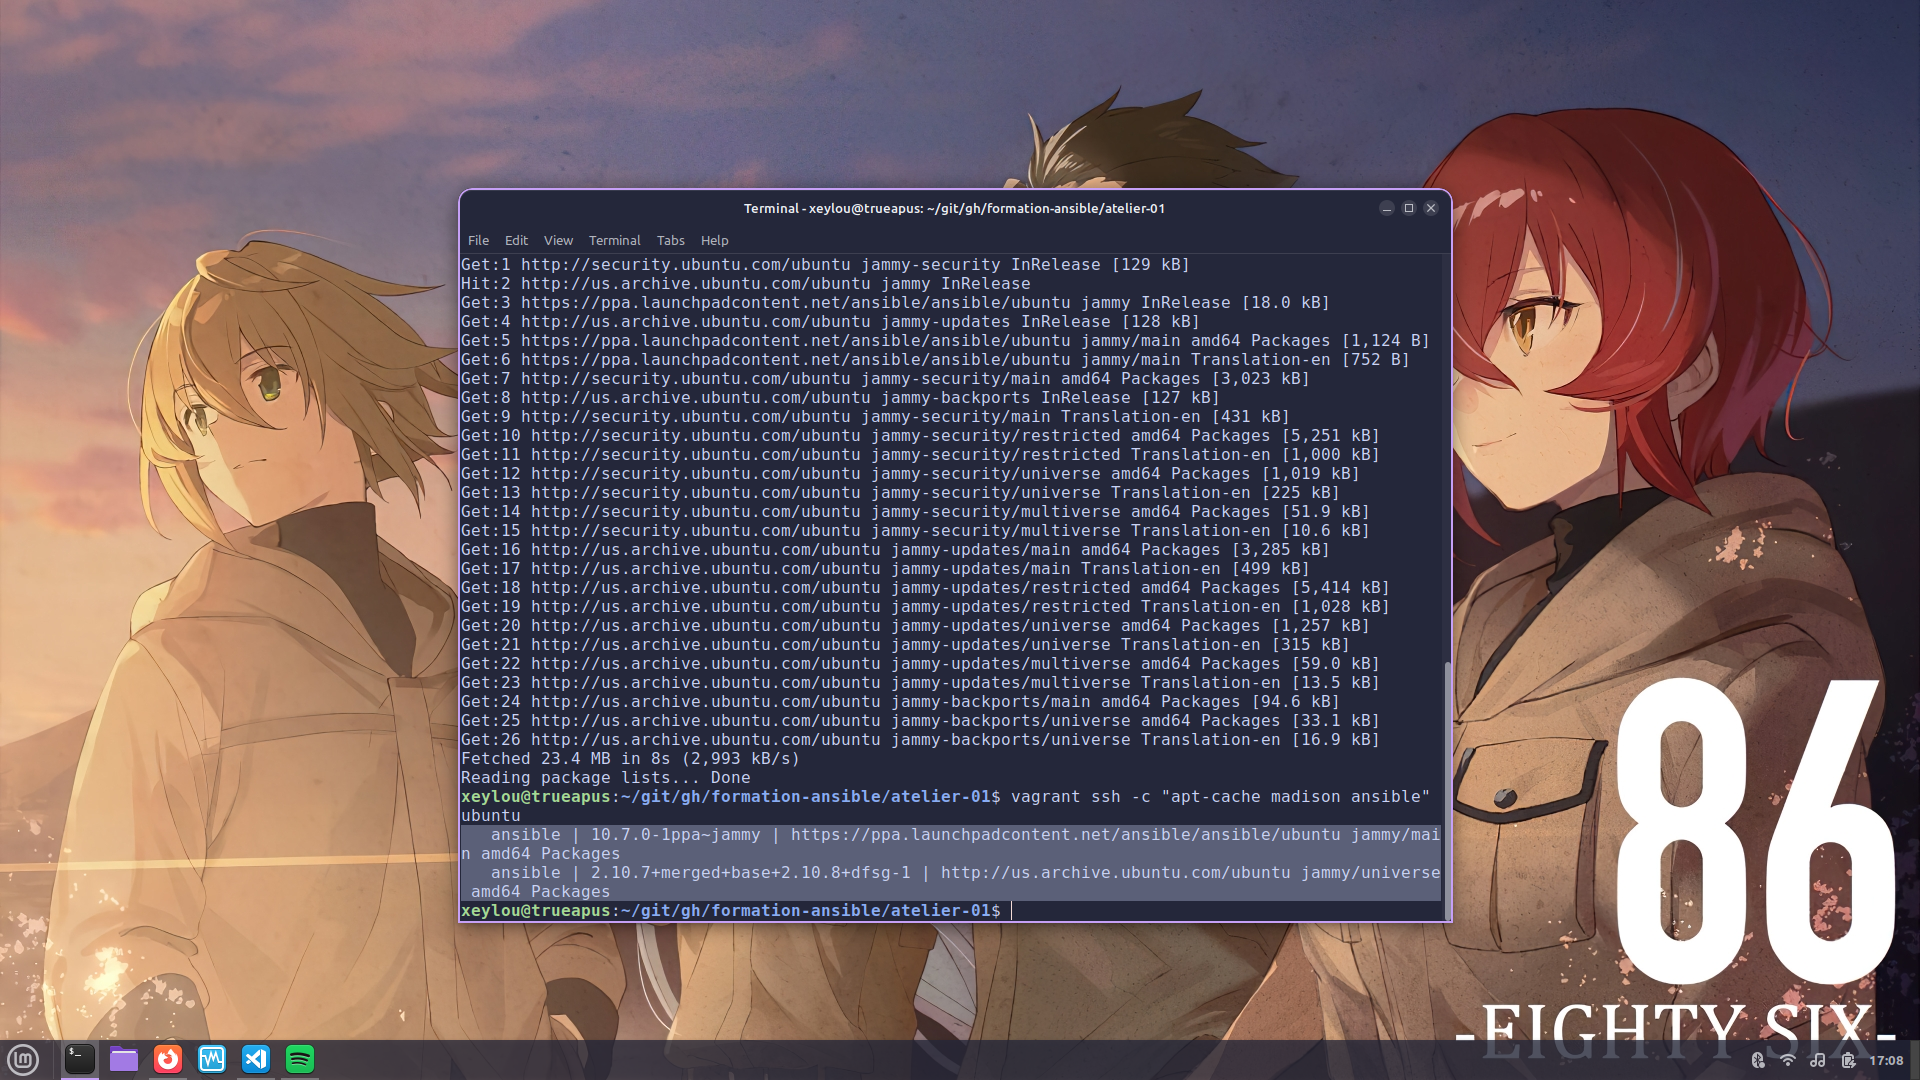This screenshot has height=1080, width=1920.
Task: Open the Terminal taskbar icon
Action: click(x=80, y=1059)
